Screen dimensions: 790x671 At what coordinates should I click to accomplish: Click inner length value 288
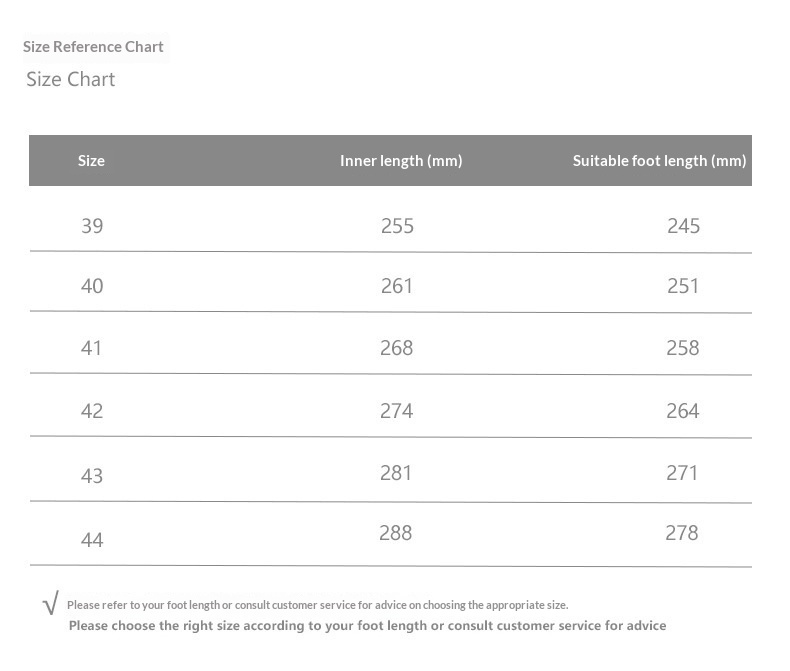[x=396, y=533]
